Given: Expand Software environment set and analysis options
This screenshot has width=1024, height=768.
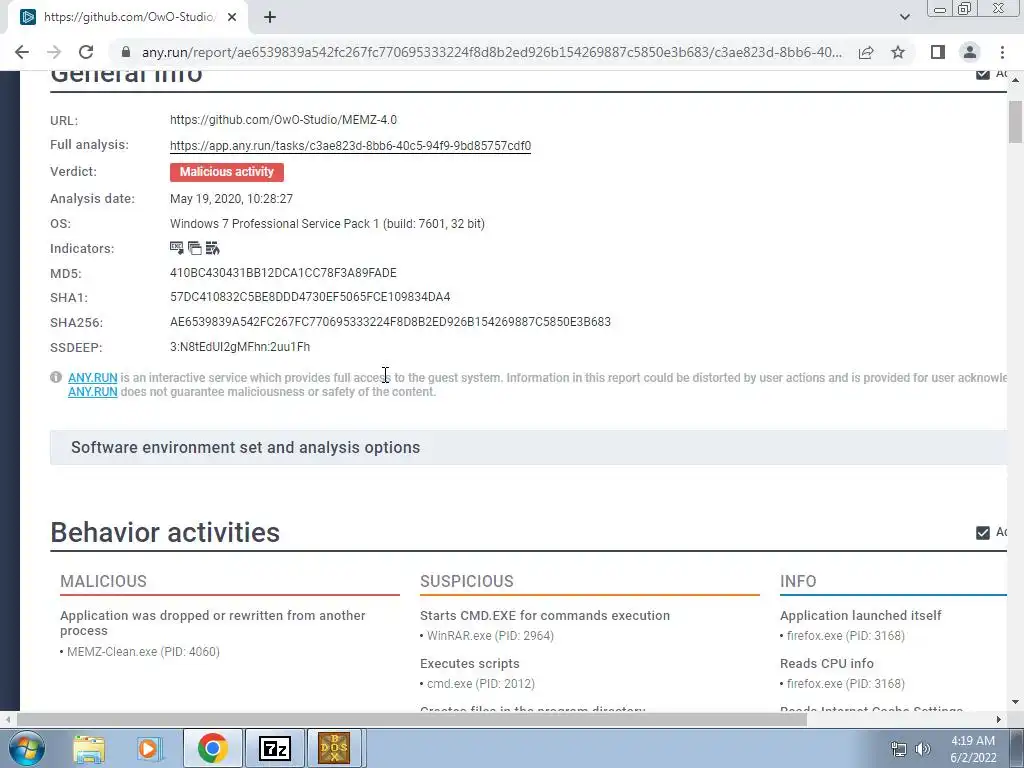Looking at the screenshot, I should [528, 447].
